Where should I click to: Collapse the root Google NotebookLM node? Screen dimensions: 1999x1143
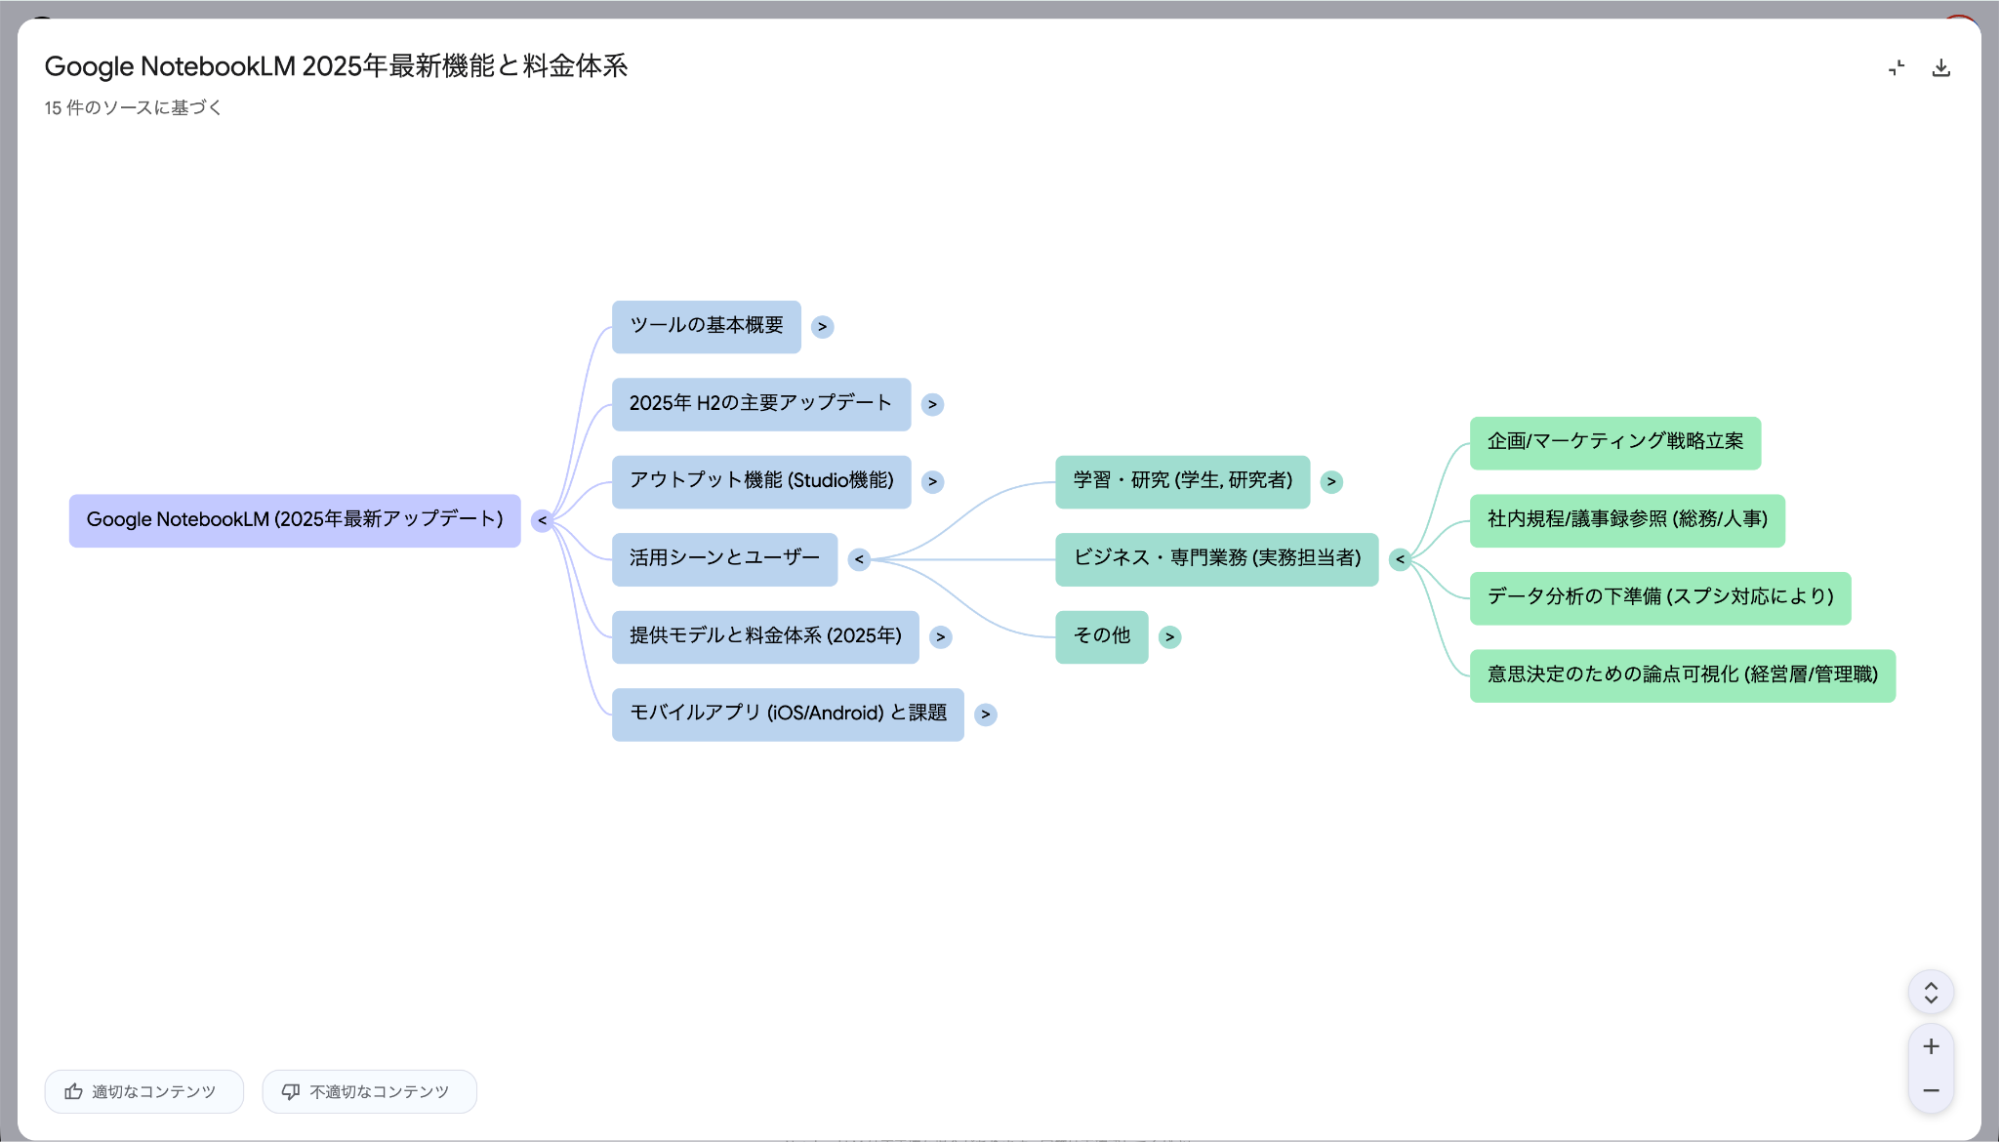click(541, 520)
